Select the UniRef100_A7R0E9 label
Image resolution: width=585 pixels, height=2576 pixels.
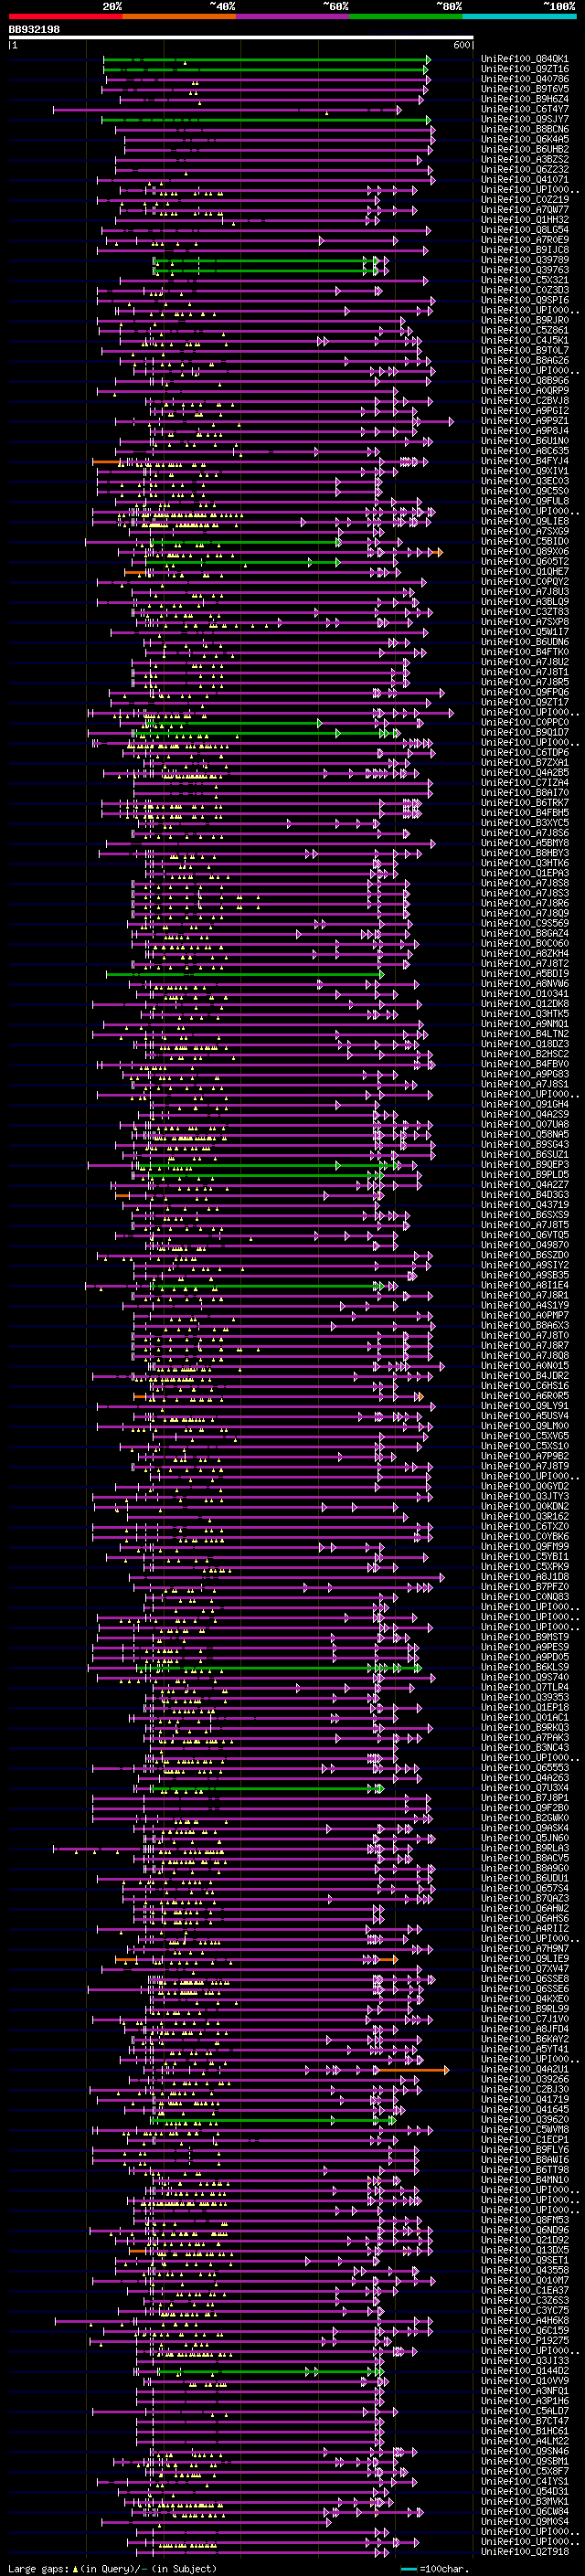tap(525, 240)
